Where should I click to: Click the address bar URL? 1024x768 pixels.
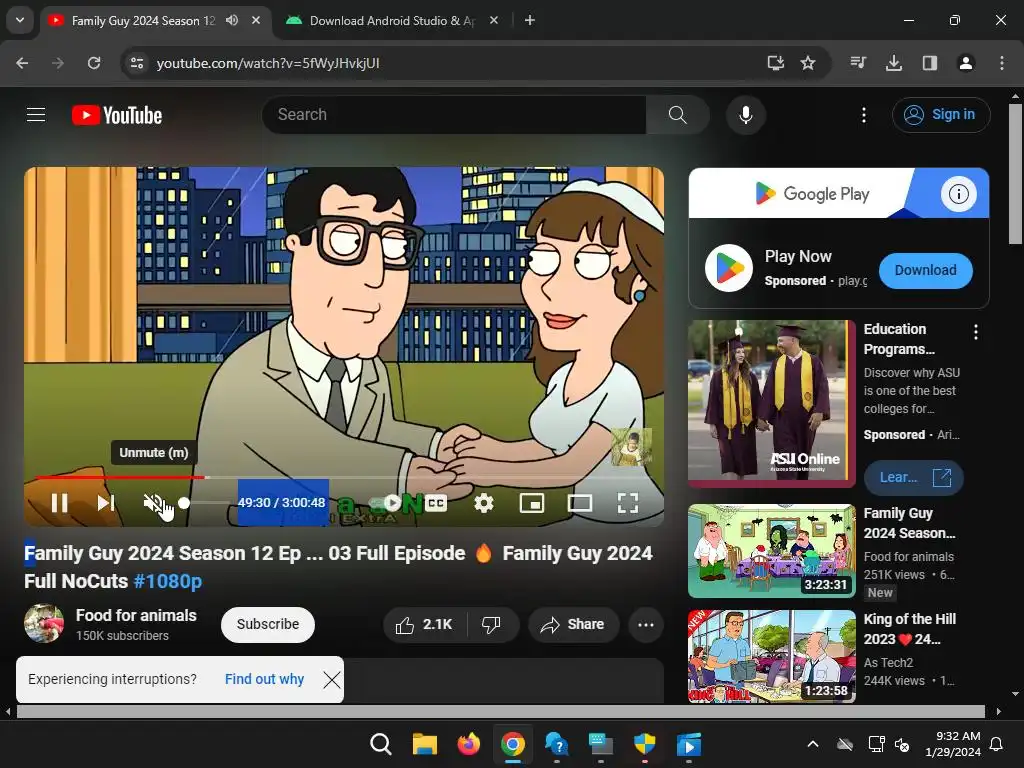click(x=268, y=63)
